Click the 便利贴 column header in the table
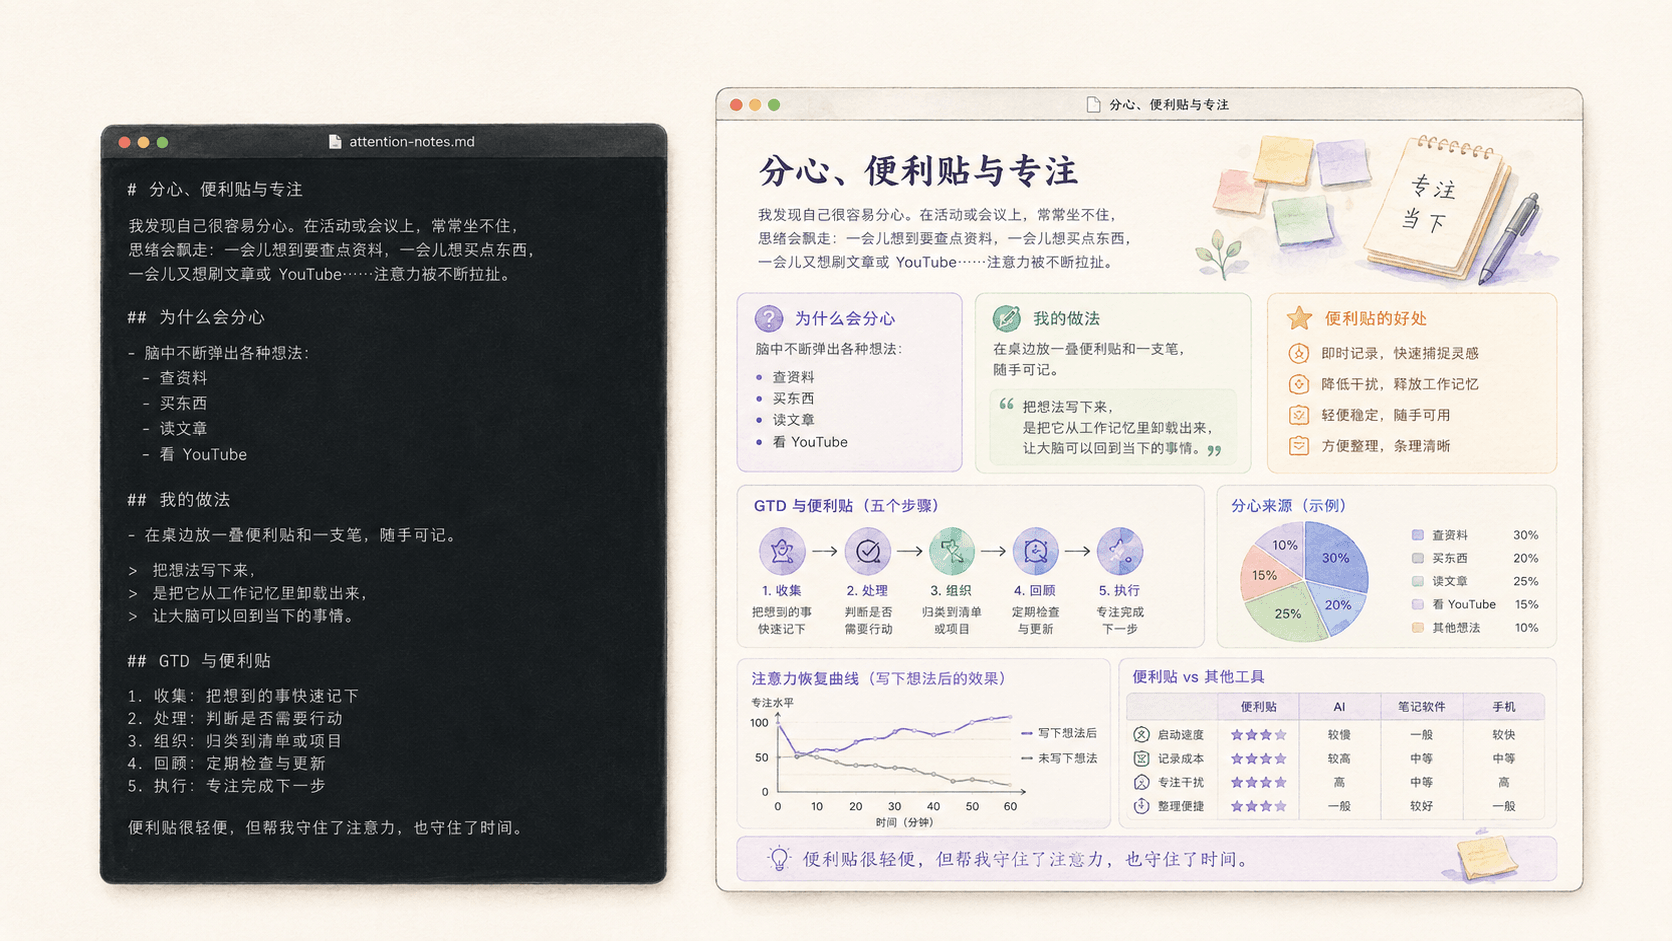The height and width of the screenshot is (941, 1672). [1258, 707]
